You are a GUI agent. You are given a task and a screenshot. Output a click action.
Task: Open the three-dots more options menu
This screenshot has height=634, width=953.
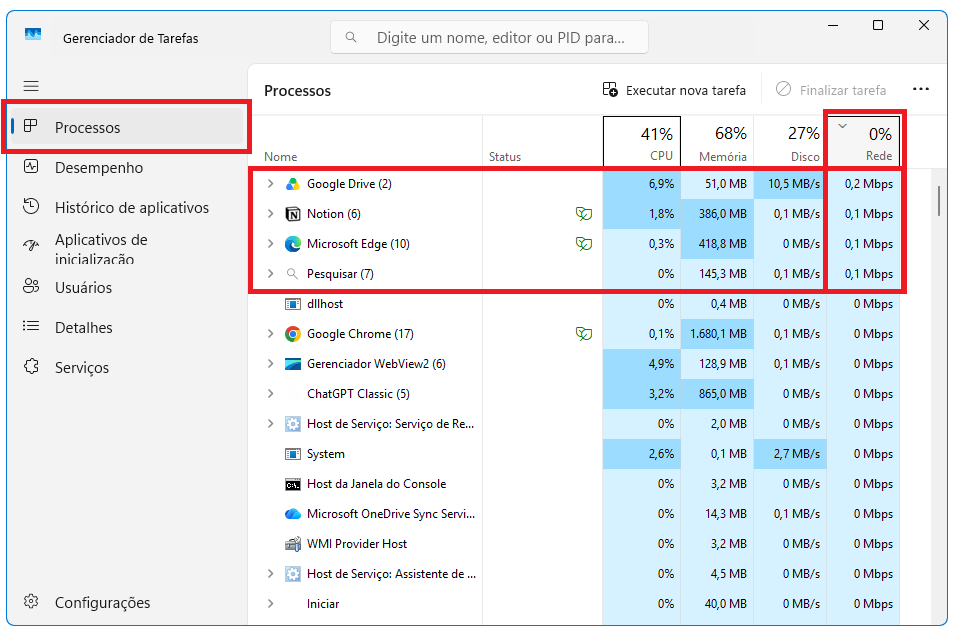(921, 89)
